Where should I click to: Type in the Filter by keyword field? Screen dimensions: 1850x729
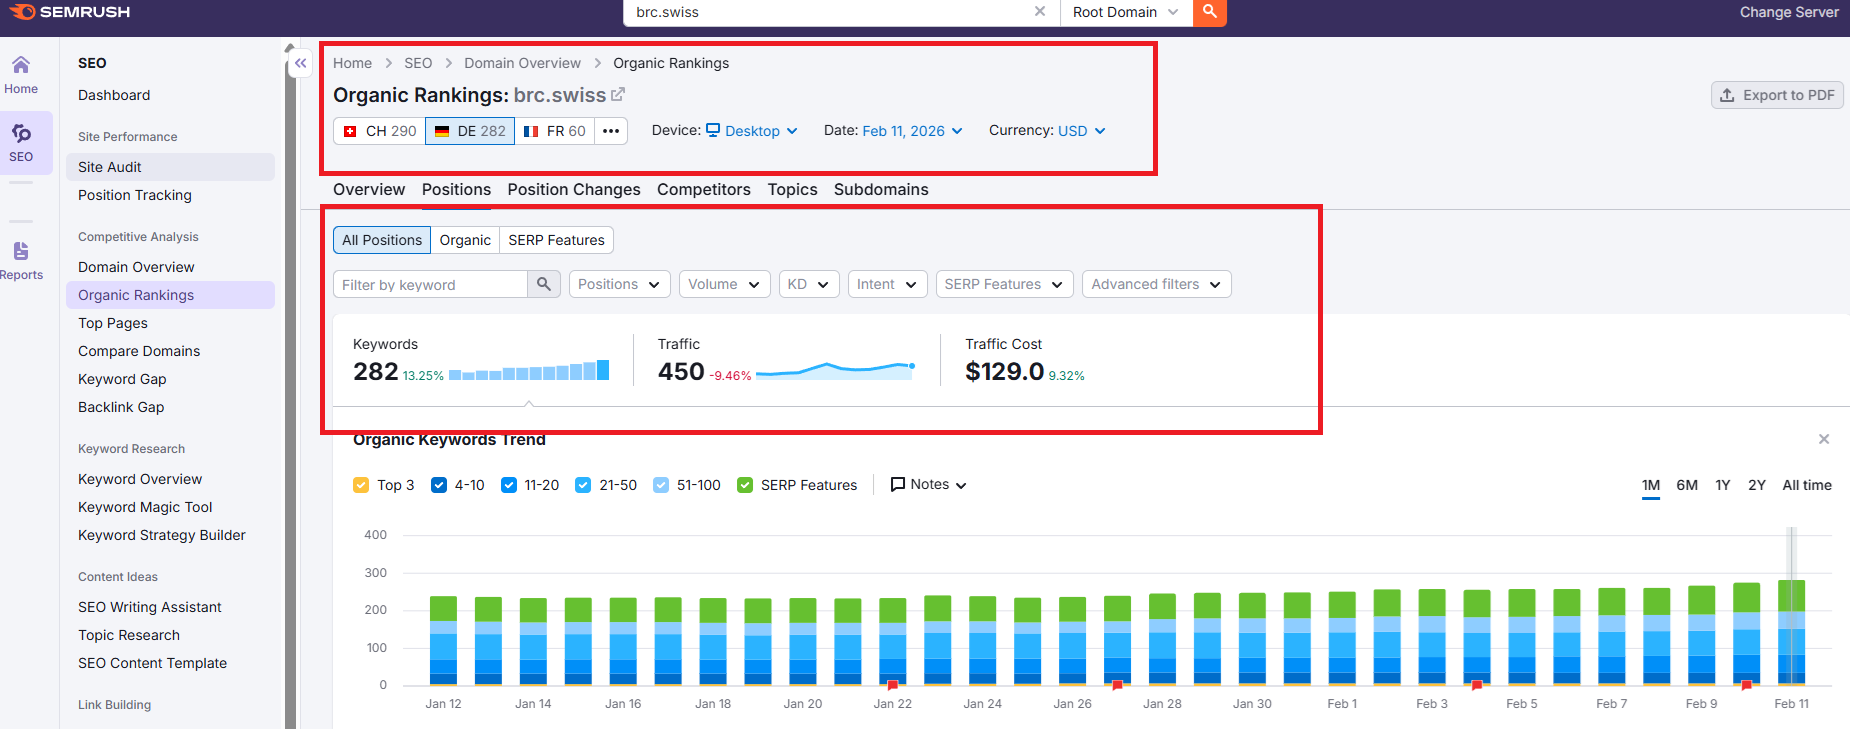430,284
